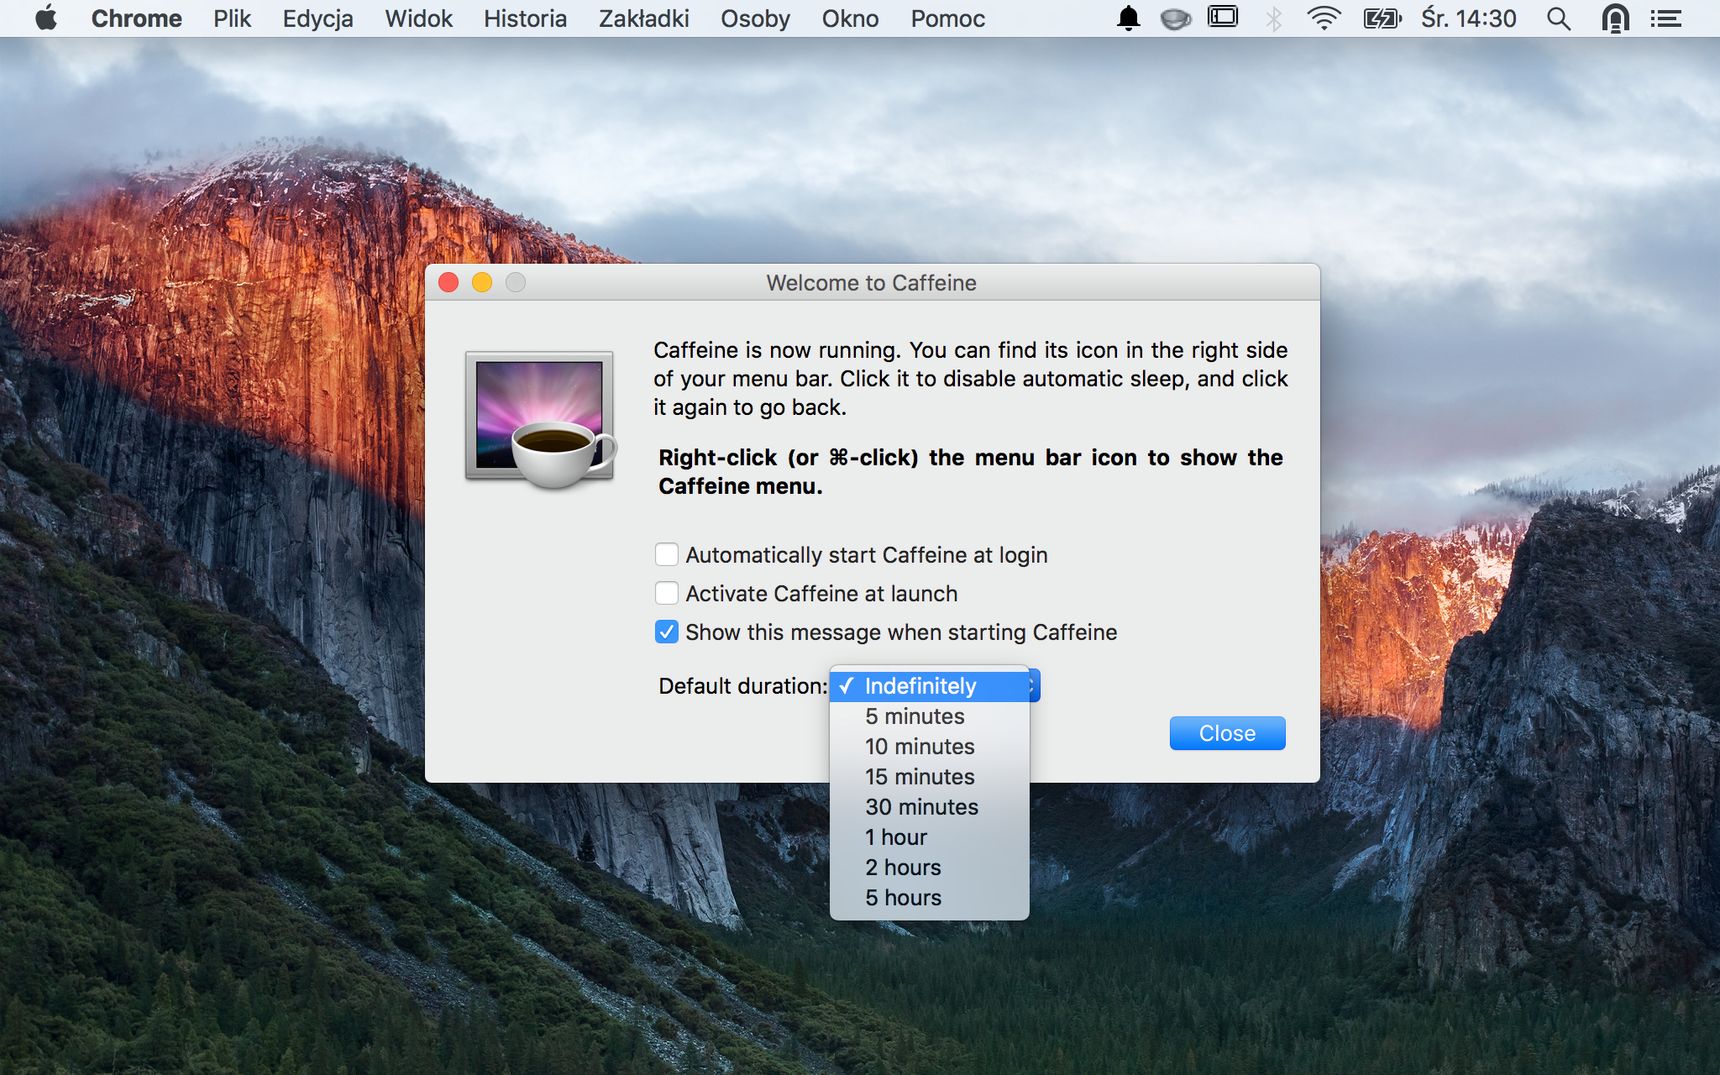Choose 1 hour duration

930,837
